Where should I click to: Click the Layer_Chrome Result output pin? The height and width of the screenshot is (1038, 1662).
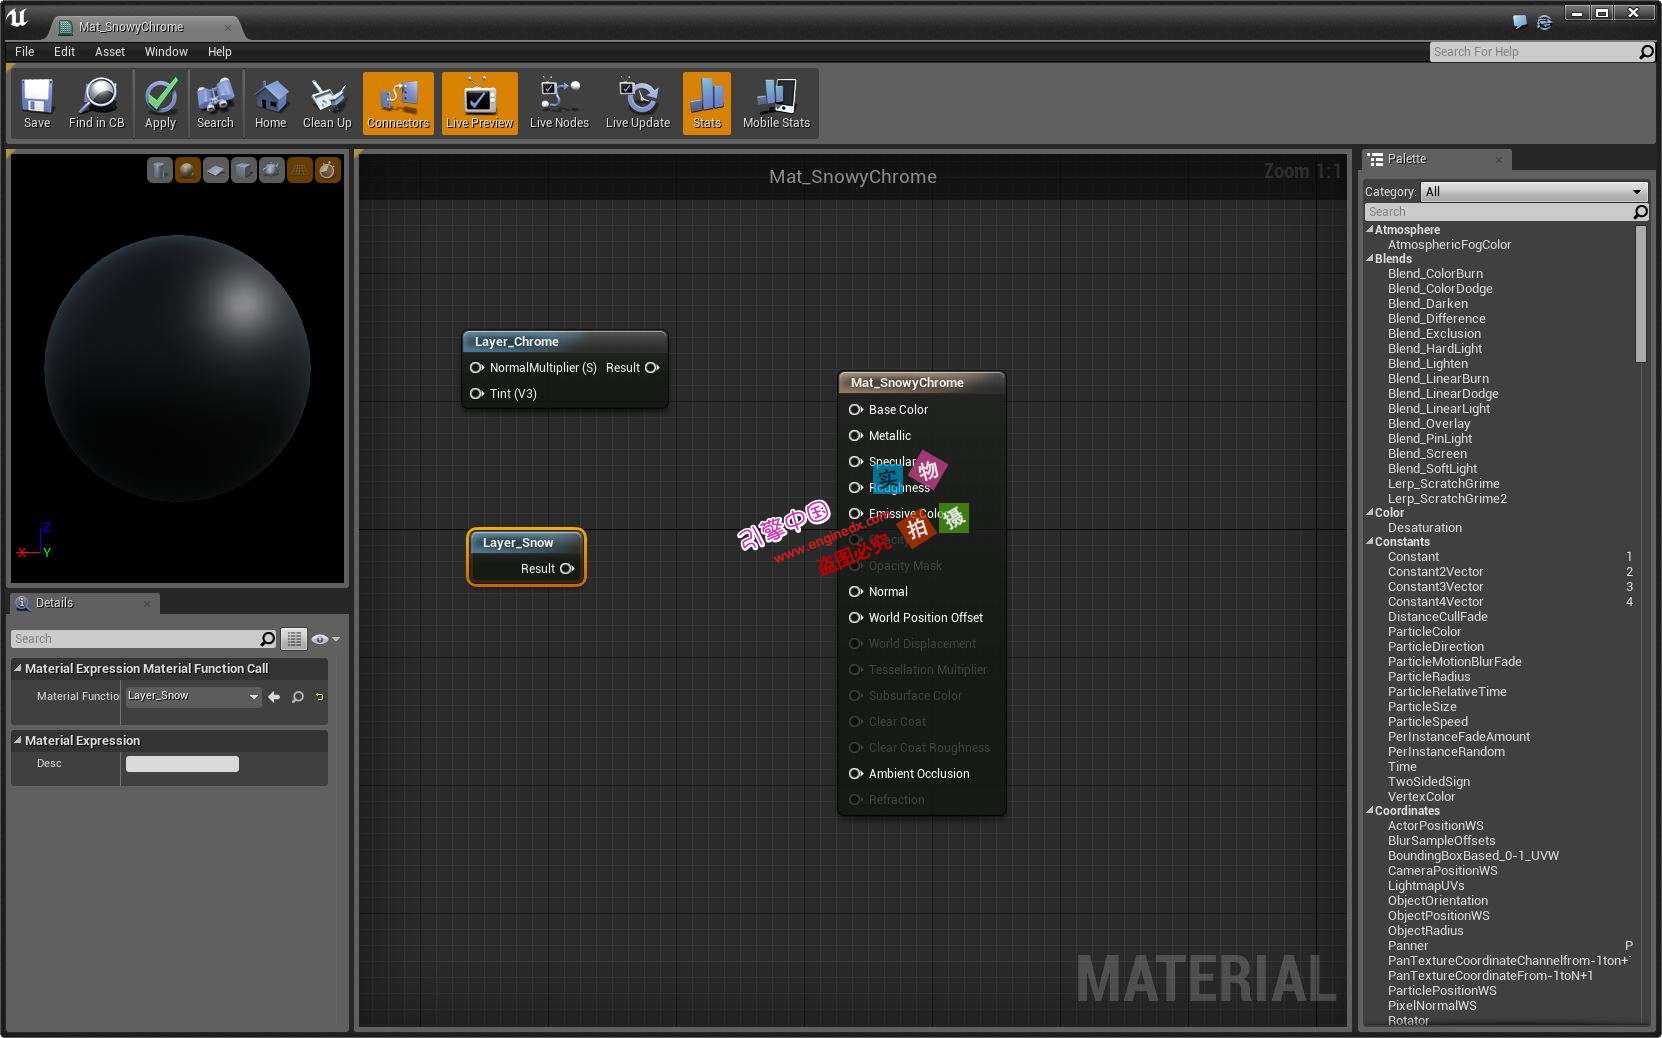[652, 368]
